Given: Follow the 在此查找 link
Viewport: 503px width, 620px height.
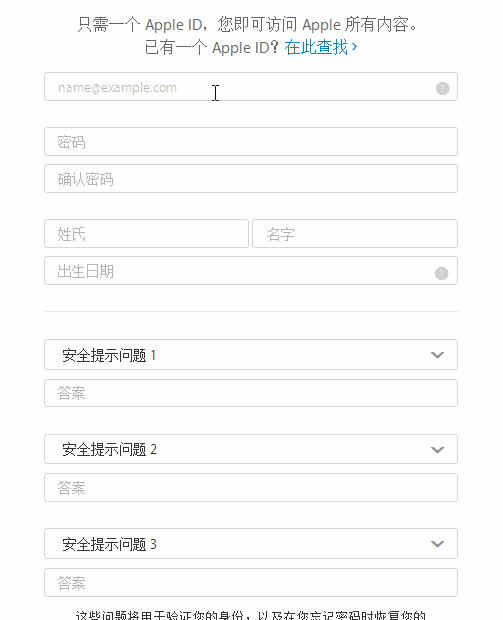Looking at the screenshot, I should pos(316,47).
